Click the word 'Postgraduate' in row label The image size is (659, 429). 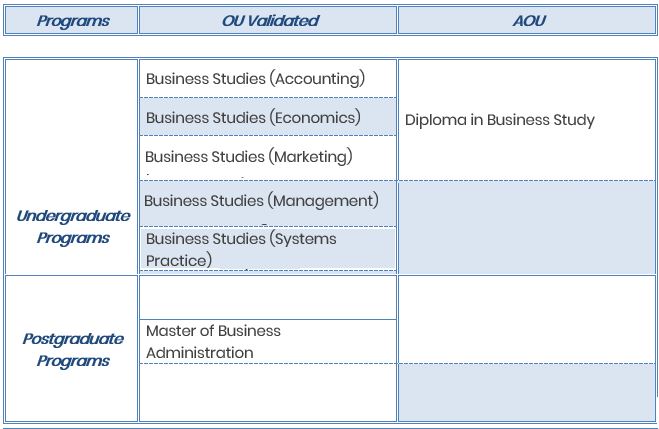tap(73, 339)
